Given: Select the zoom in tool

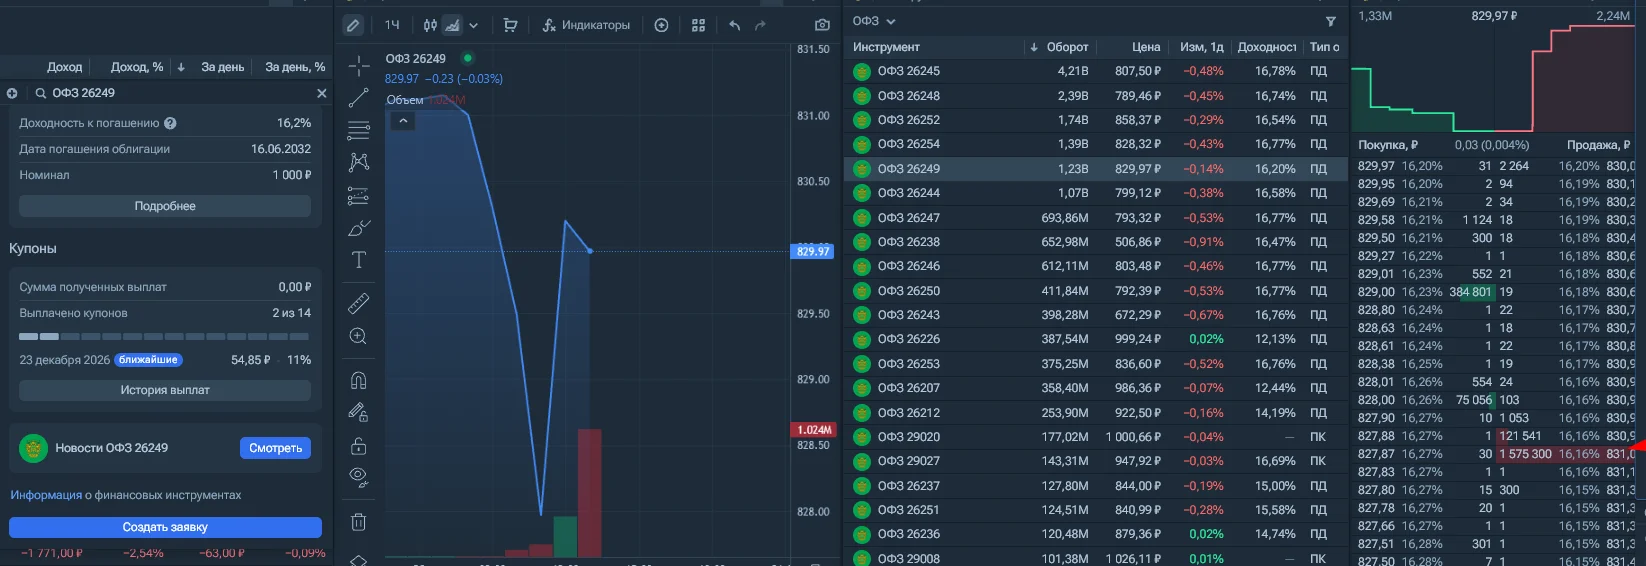Looking at the screenshot, I should tap(359, 336).
